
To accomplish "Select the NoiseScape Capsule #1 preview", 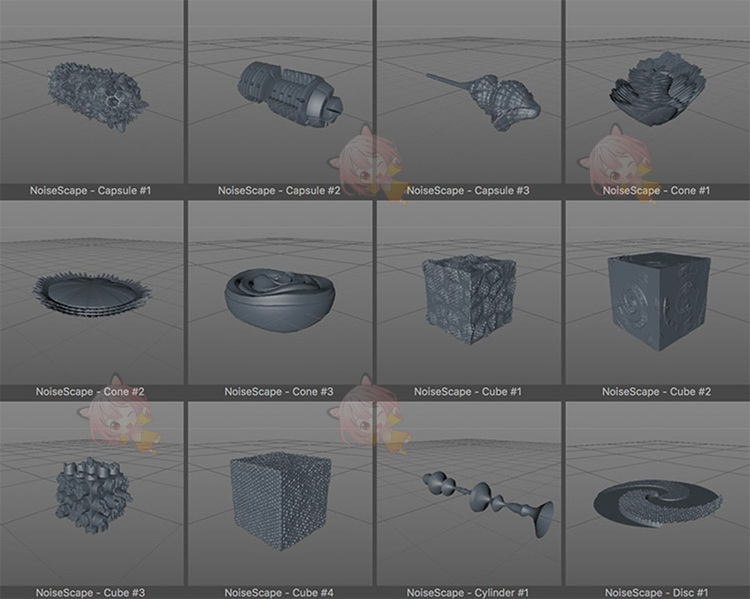I will click(x=91, y=91).
